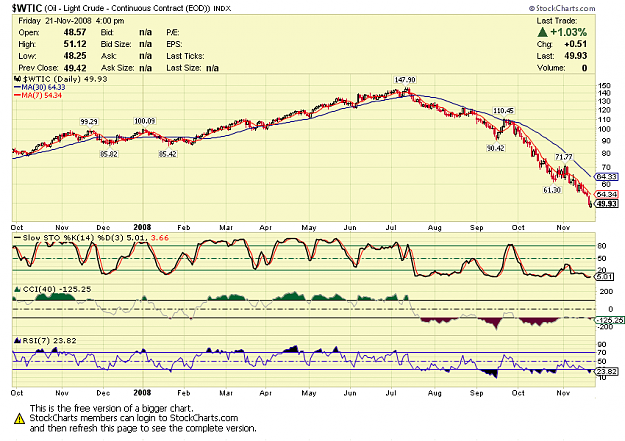Click the CCI(40) -125.25 legend text
Screen dimensions: 625x441
(x=57, y=289)
